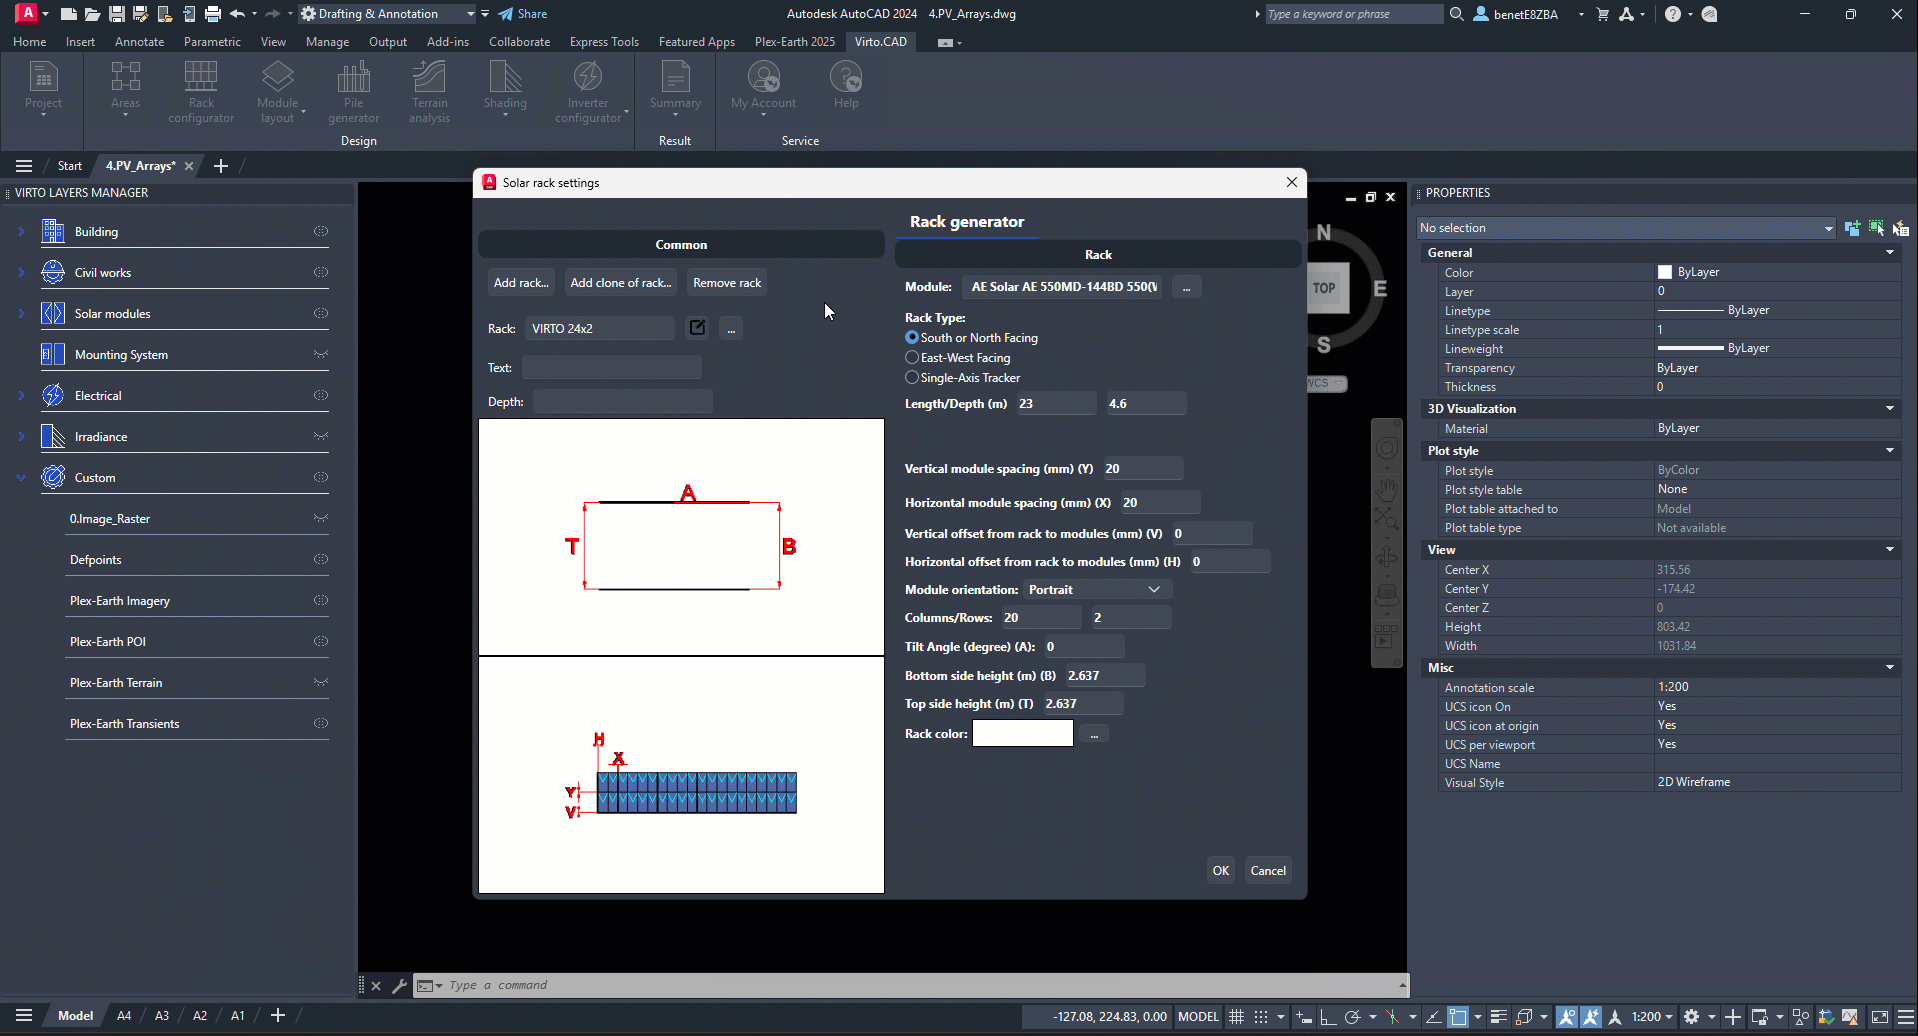The image size is (1918, 1036).
Task: Toggle visibility of 0.Image_Raster layer
Action: coord(321,518)
